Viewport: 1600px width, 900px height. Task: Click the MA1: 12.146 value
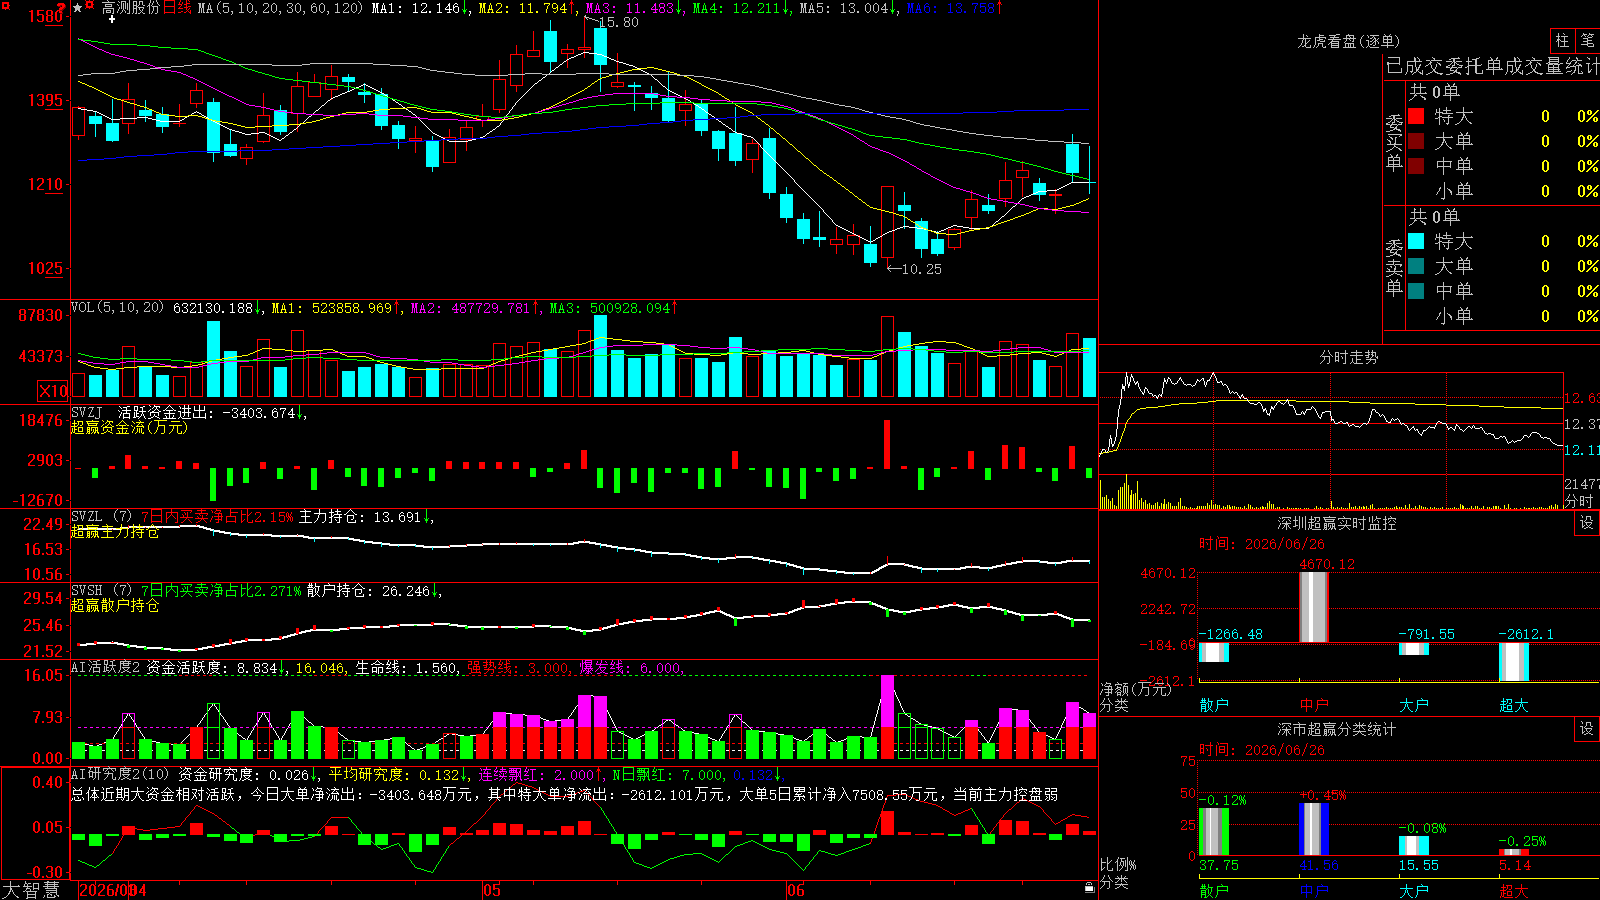416,8
